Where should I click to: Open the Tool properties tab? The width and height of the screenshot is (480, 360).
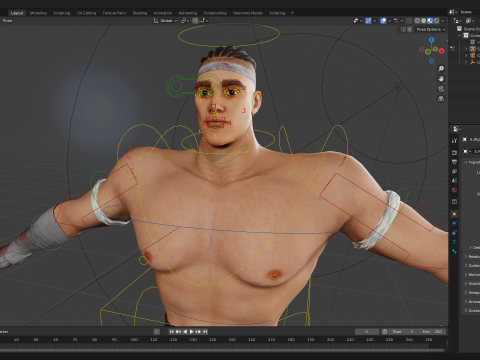454,141
